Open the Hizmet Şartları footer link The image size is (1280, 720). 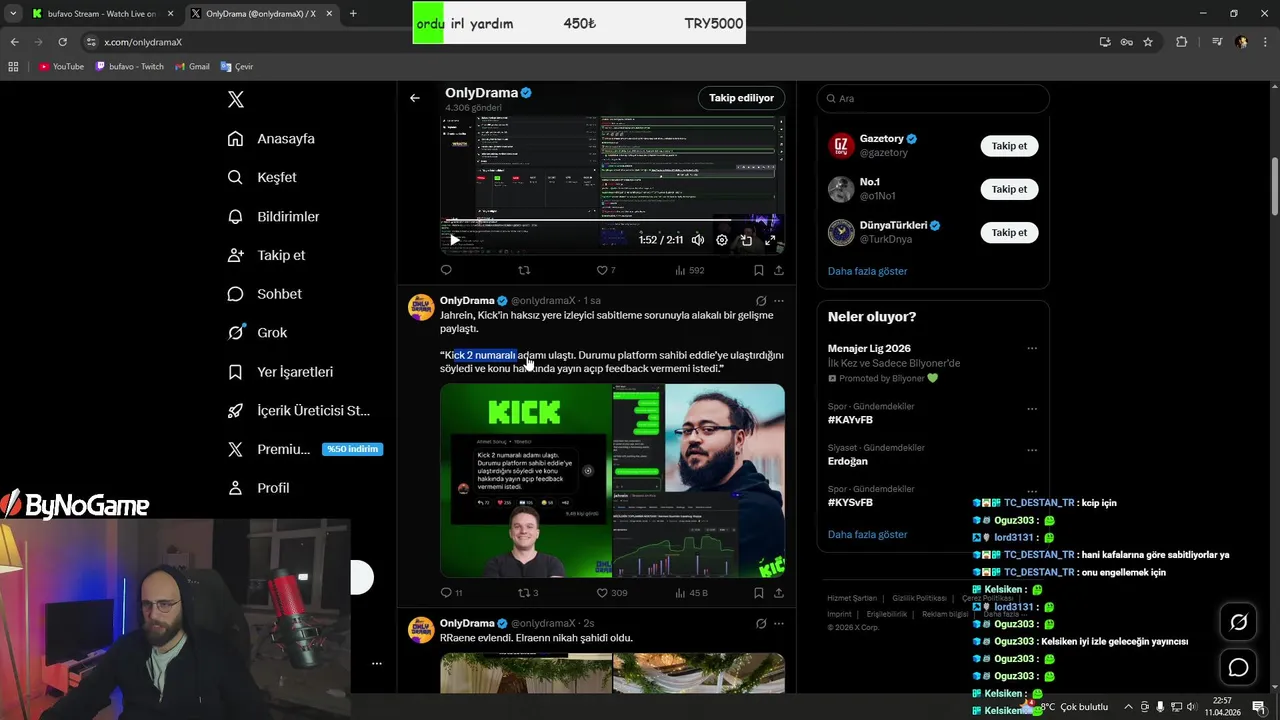pos(852,598)
